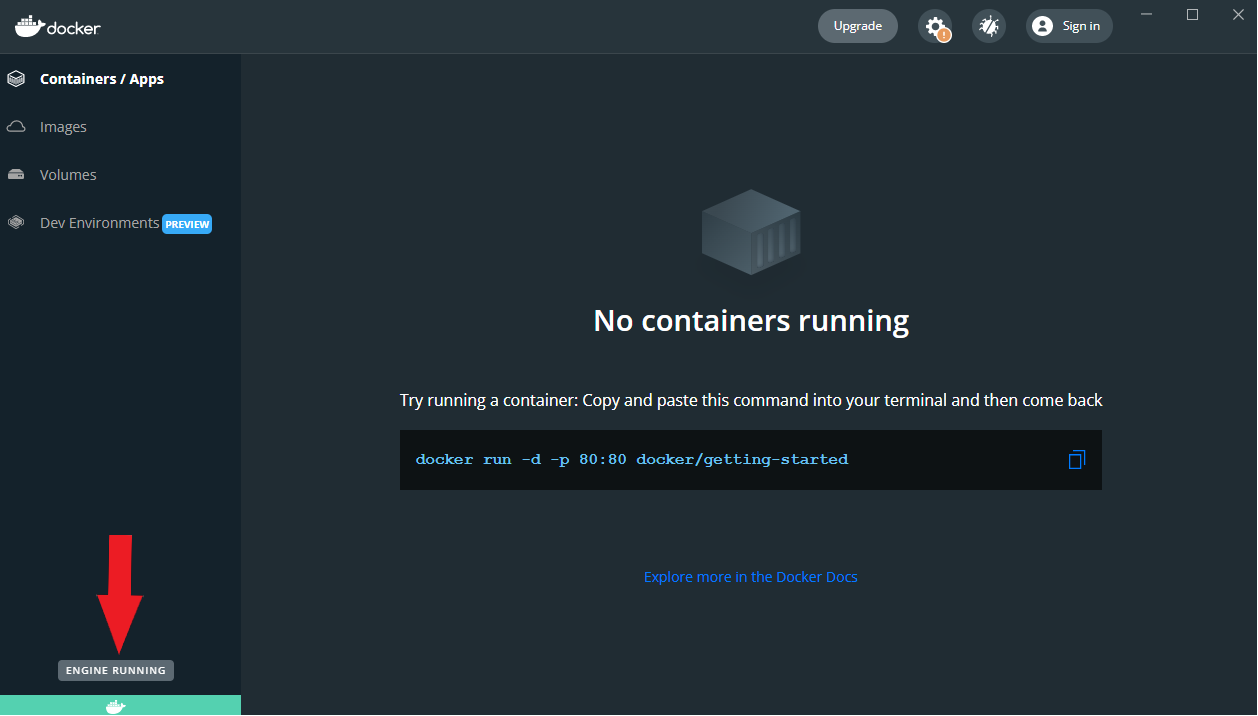This screenshot has width=1258, height=716.
Task: Click the PREVIEW badge beside Dev Environments
Action: [187, 224]
